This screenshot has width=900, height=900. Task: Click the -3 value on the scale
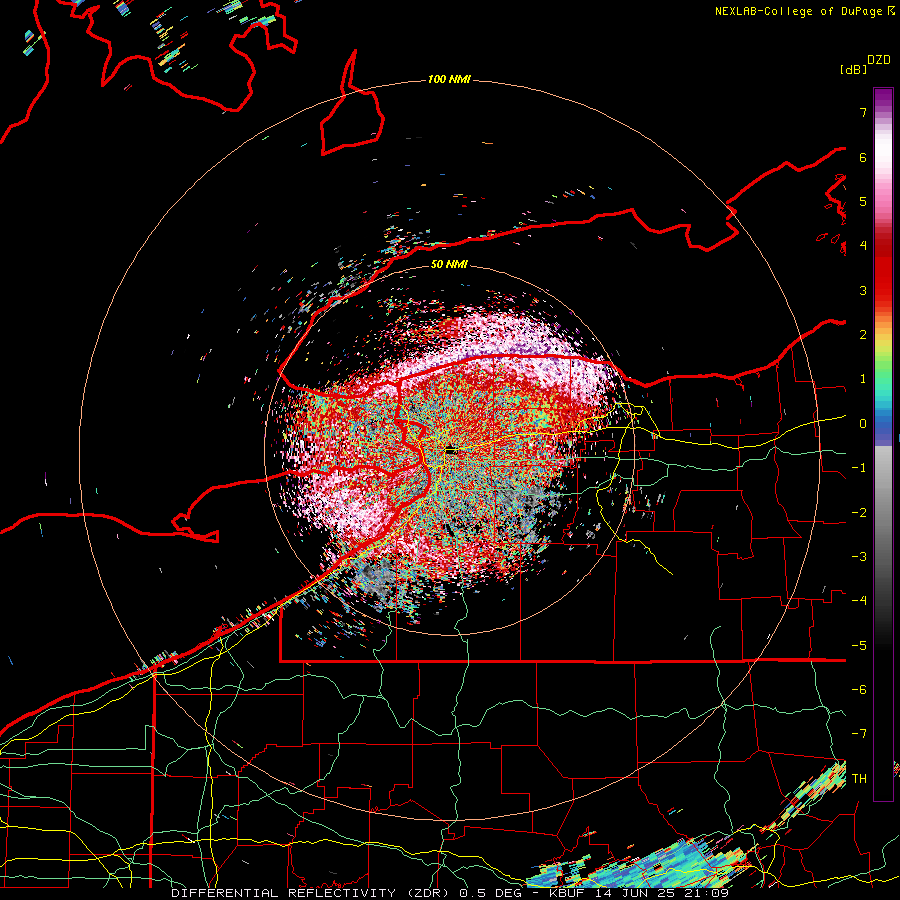click(859, 557)
